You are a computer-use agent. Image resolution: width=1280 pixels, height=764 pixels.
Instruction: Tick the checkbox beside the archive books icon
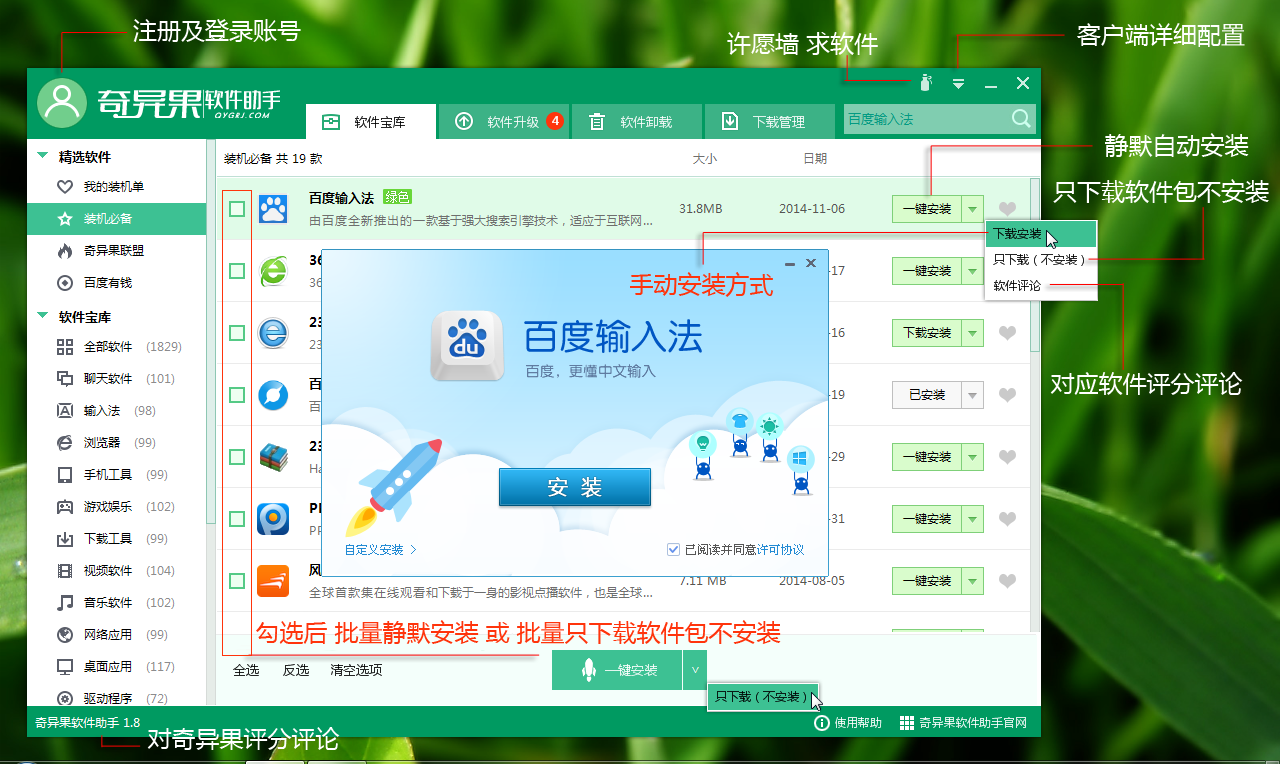tap(237, 457)
